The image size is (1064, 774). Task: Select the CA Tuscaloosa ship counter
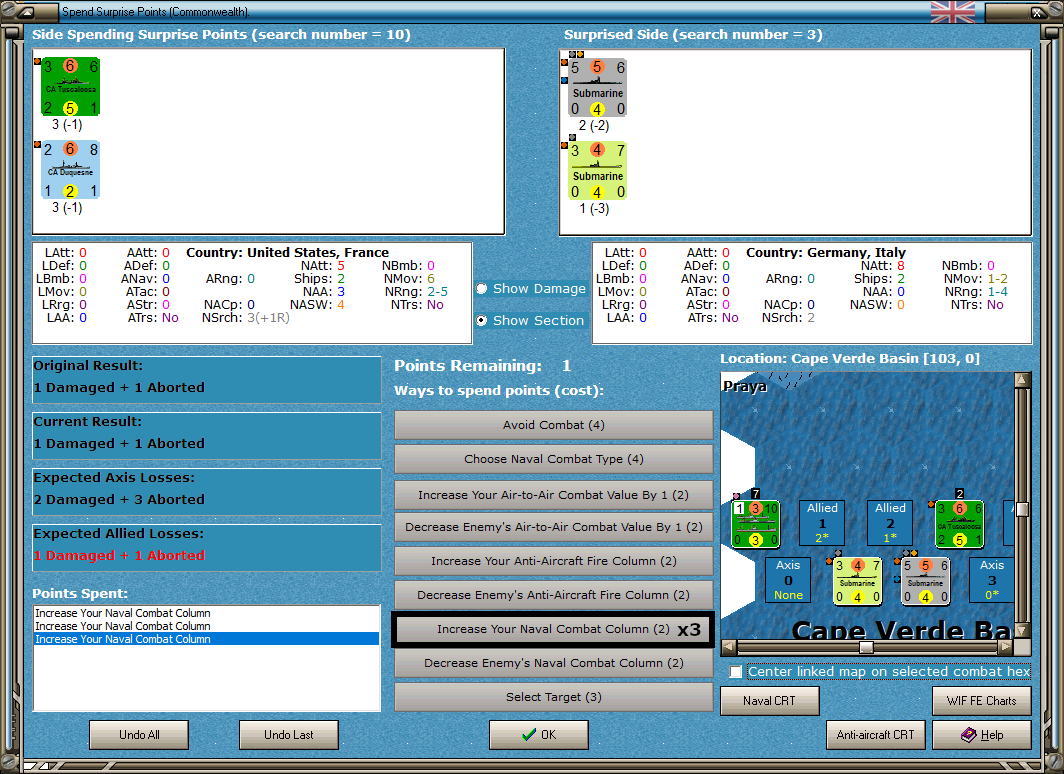71,87
